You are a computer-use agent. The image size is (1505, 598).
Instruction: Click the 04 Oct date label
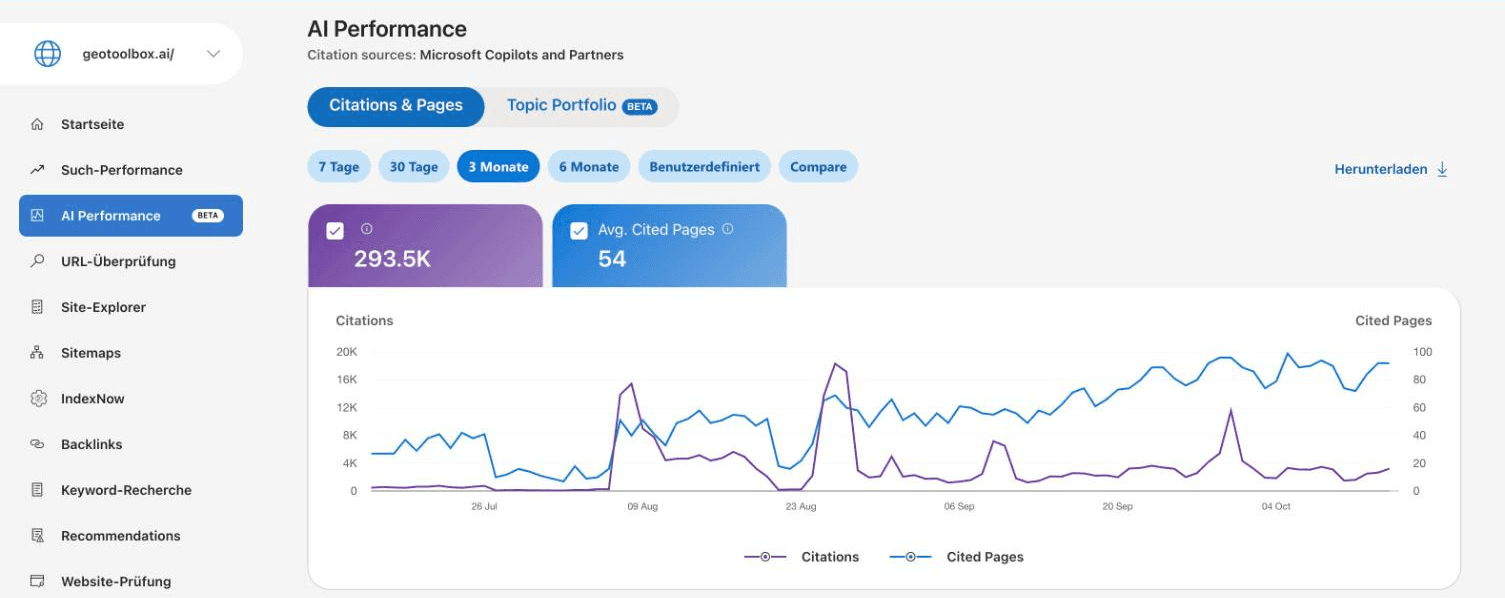(1276, 507)
